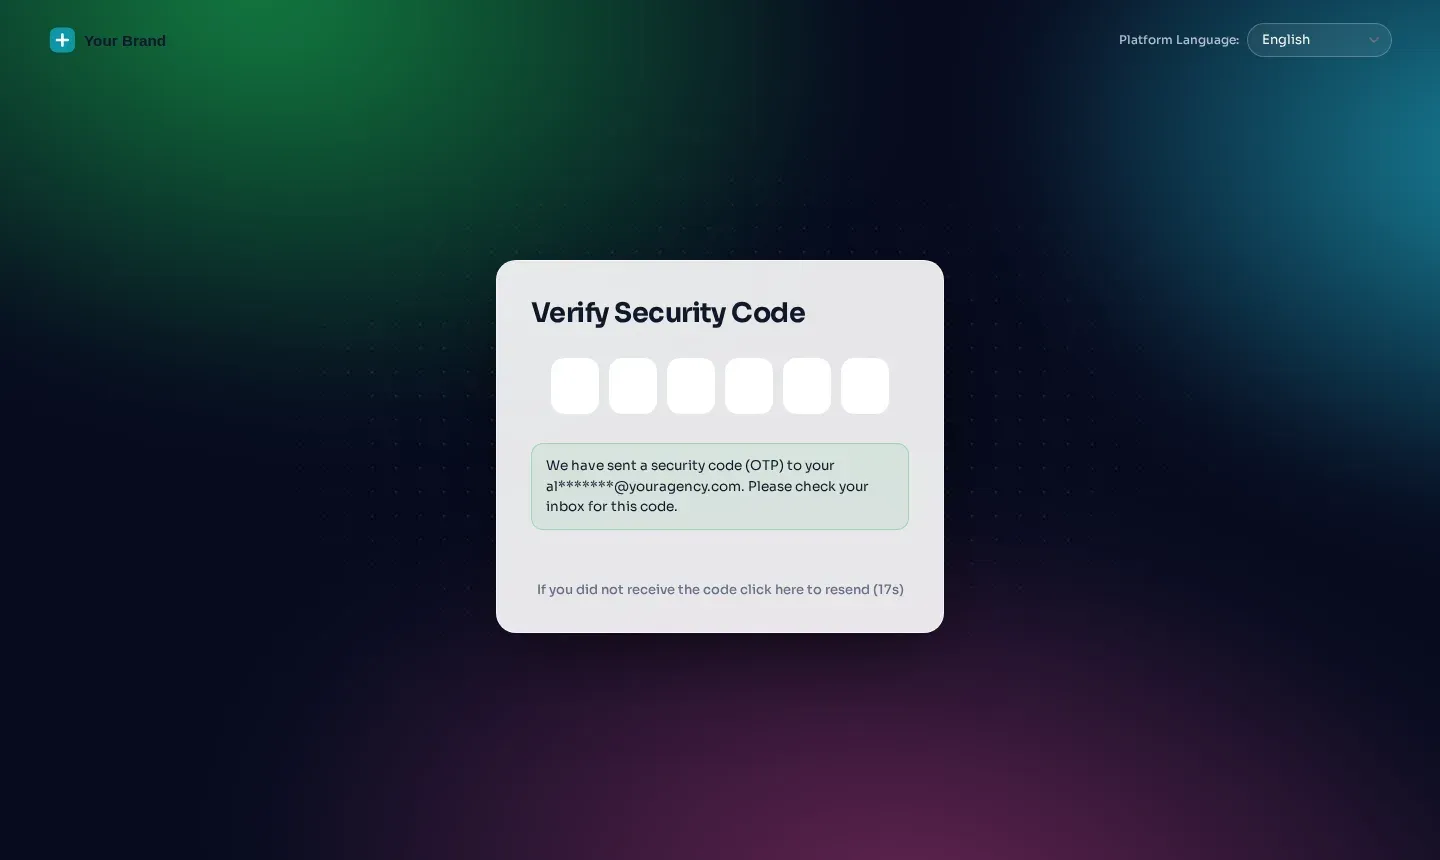
Task: Click the resend code link
Action: pyautogui.click(x=720, y=590)
